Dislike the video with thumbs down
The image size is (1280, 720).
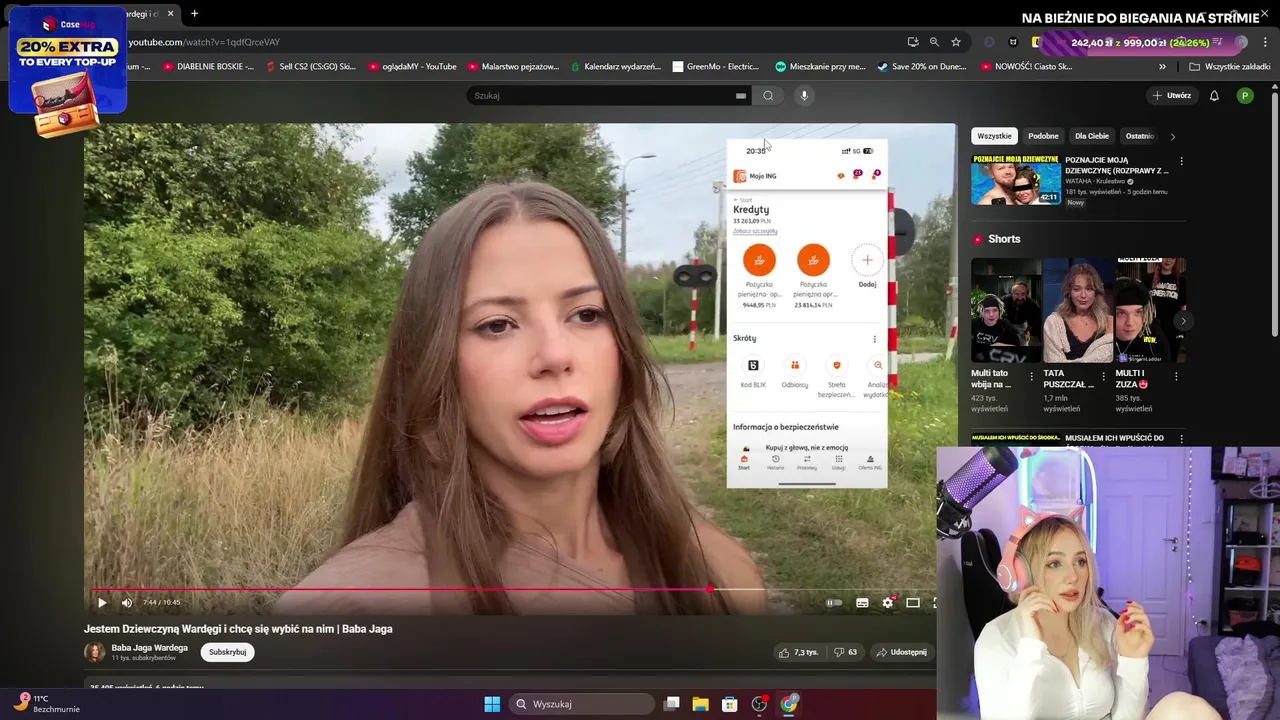[x=845, y=652]
